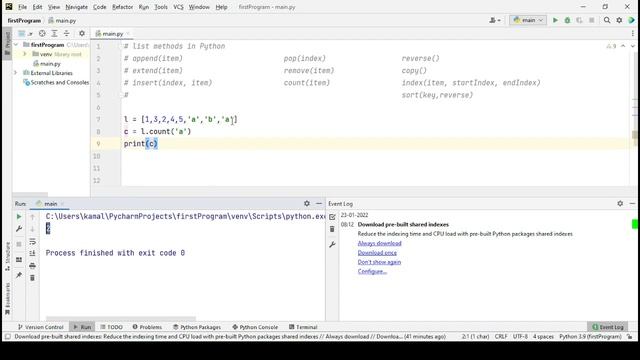The width and height of the screenshot is (640, 360).
Task: Open Search Everywhere magnifier icon
Action: point(607,20)
